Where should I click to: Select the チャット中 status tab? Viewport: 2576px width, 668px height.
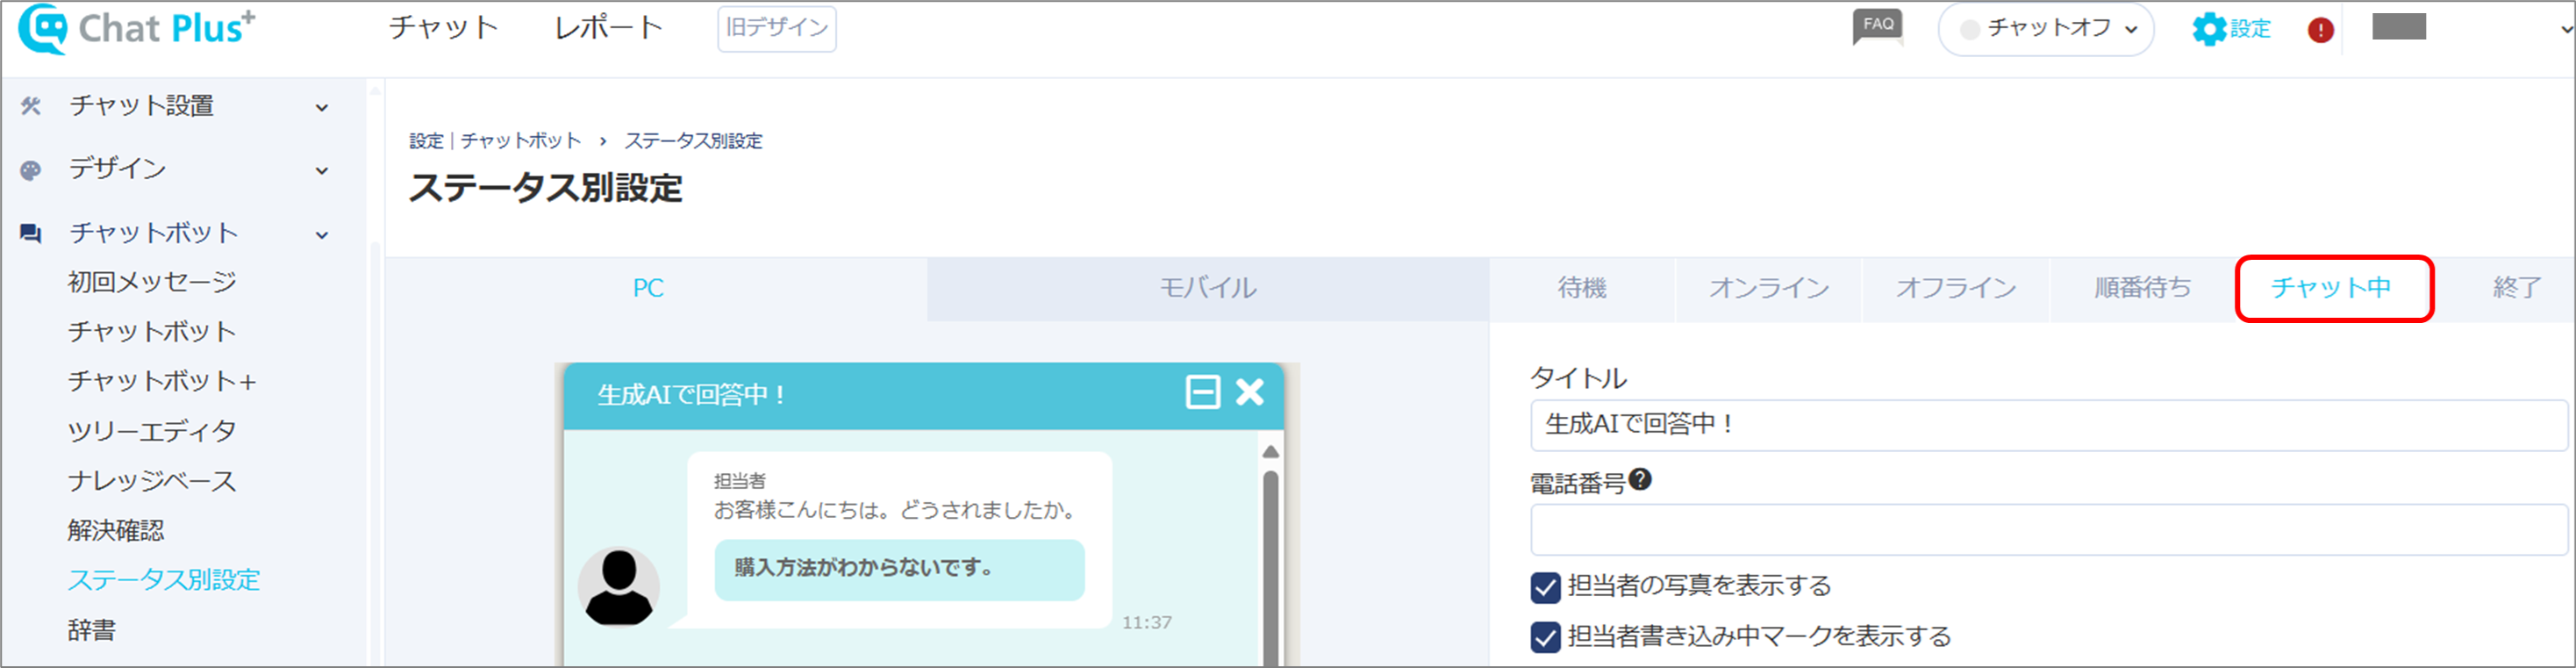(x=2333, y=289)
